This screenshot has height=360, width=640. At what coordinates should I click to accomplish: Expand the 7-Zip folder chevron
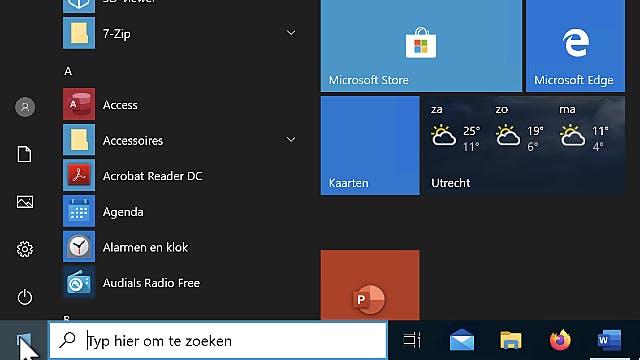[x=291, y=33]
